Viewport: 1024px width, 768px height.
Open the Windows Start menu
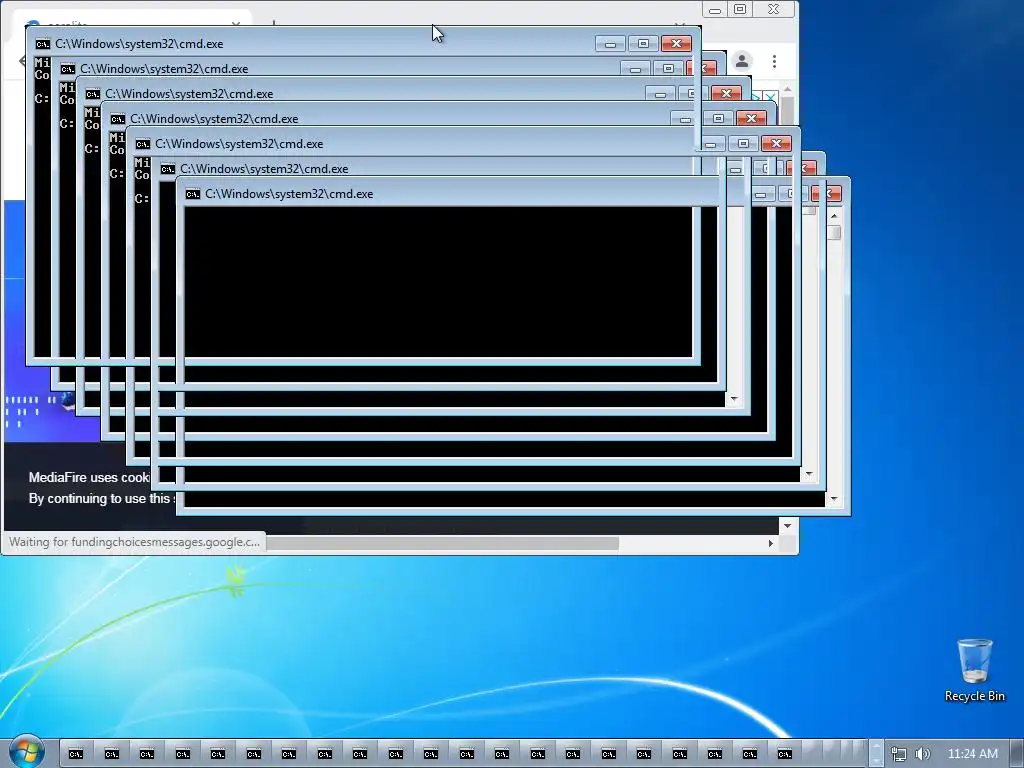click(x=26, y=752)
